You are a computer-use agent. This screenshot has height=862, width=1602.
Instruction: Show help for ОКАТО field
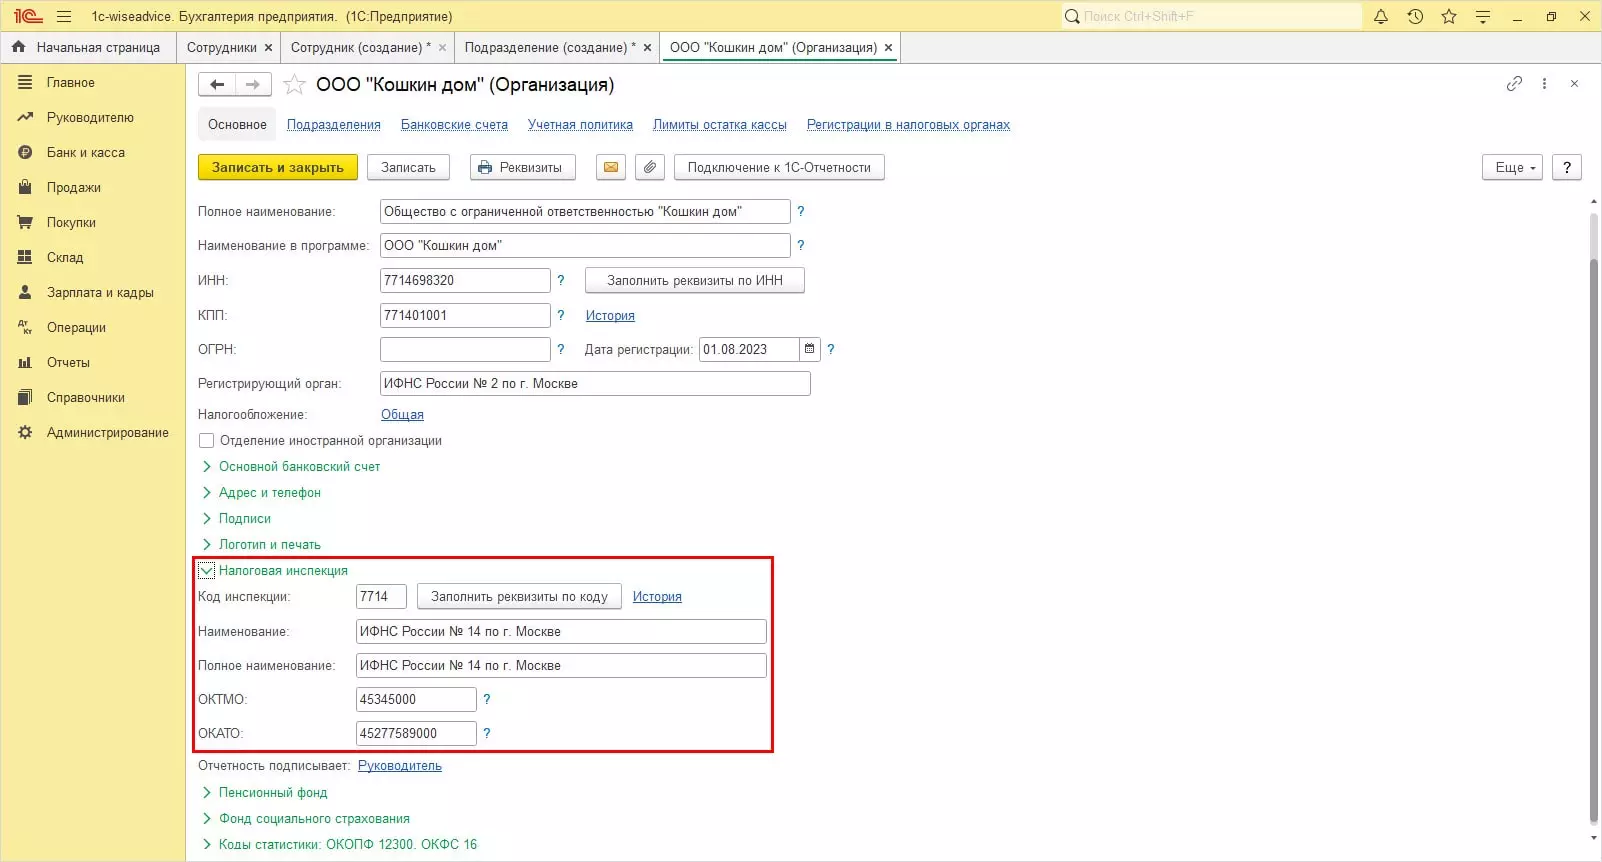pos(487,733)
